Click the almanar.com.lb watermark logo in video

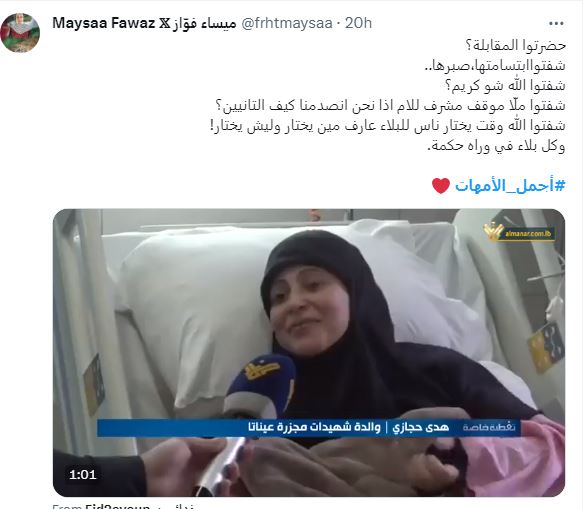point(519,232)
